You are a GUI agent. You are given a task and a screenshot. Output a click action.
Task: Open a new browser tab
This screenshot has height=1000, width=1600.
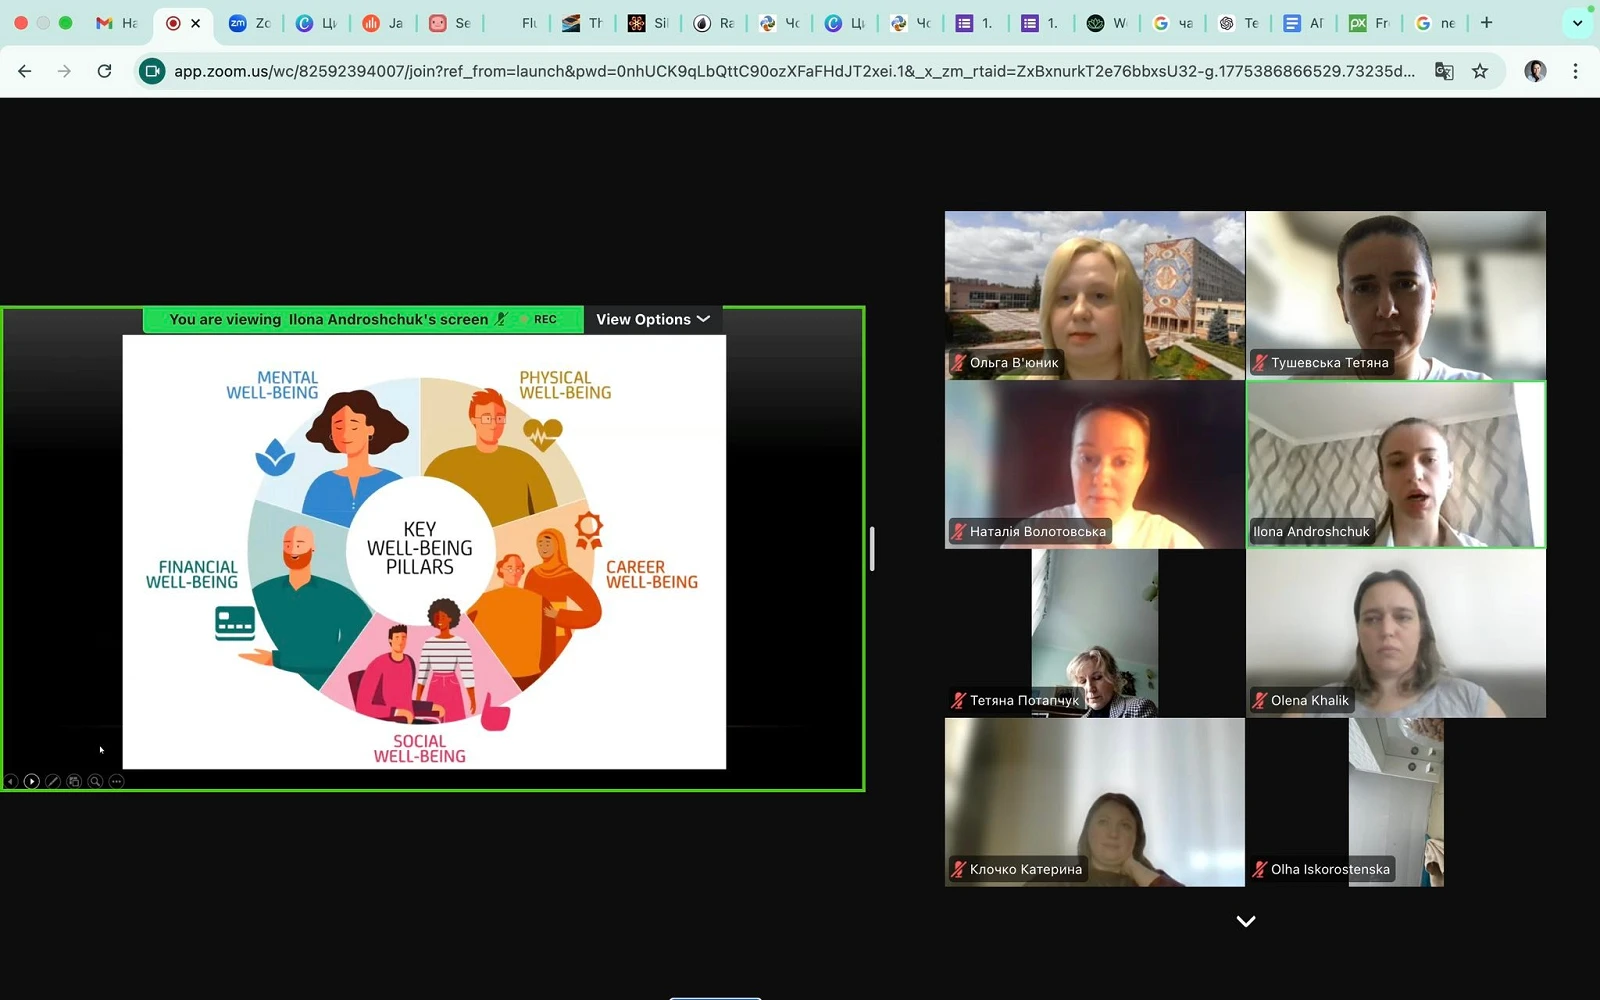pos(1486,23)
